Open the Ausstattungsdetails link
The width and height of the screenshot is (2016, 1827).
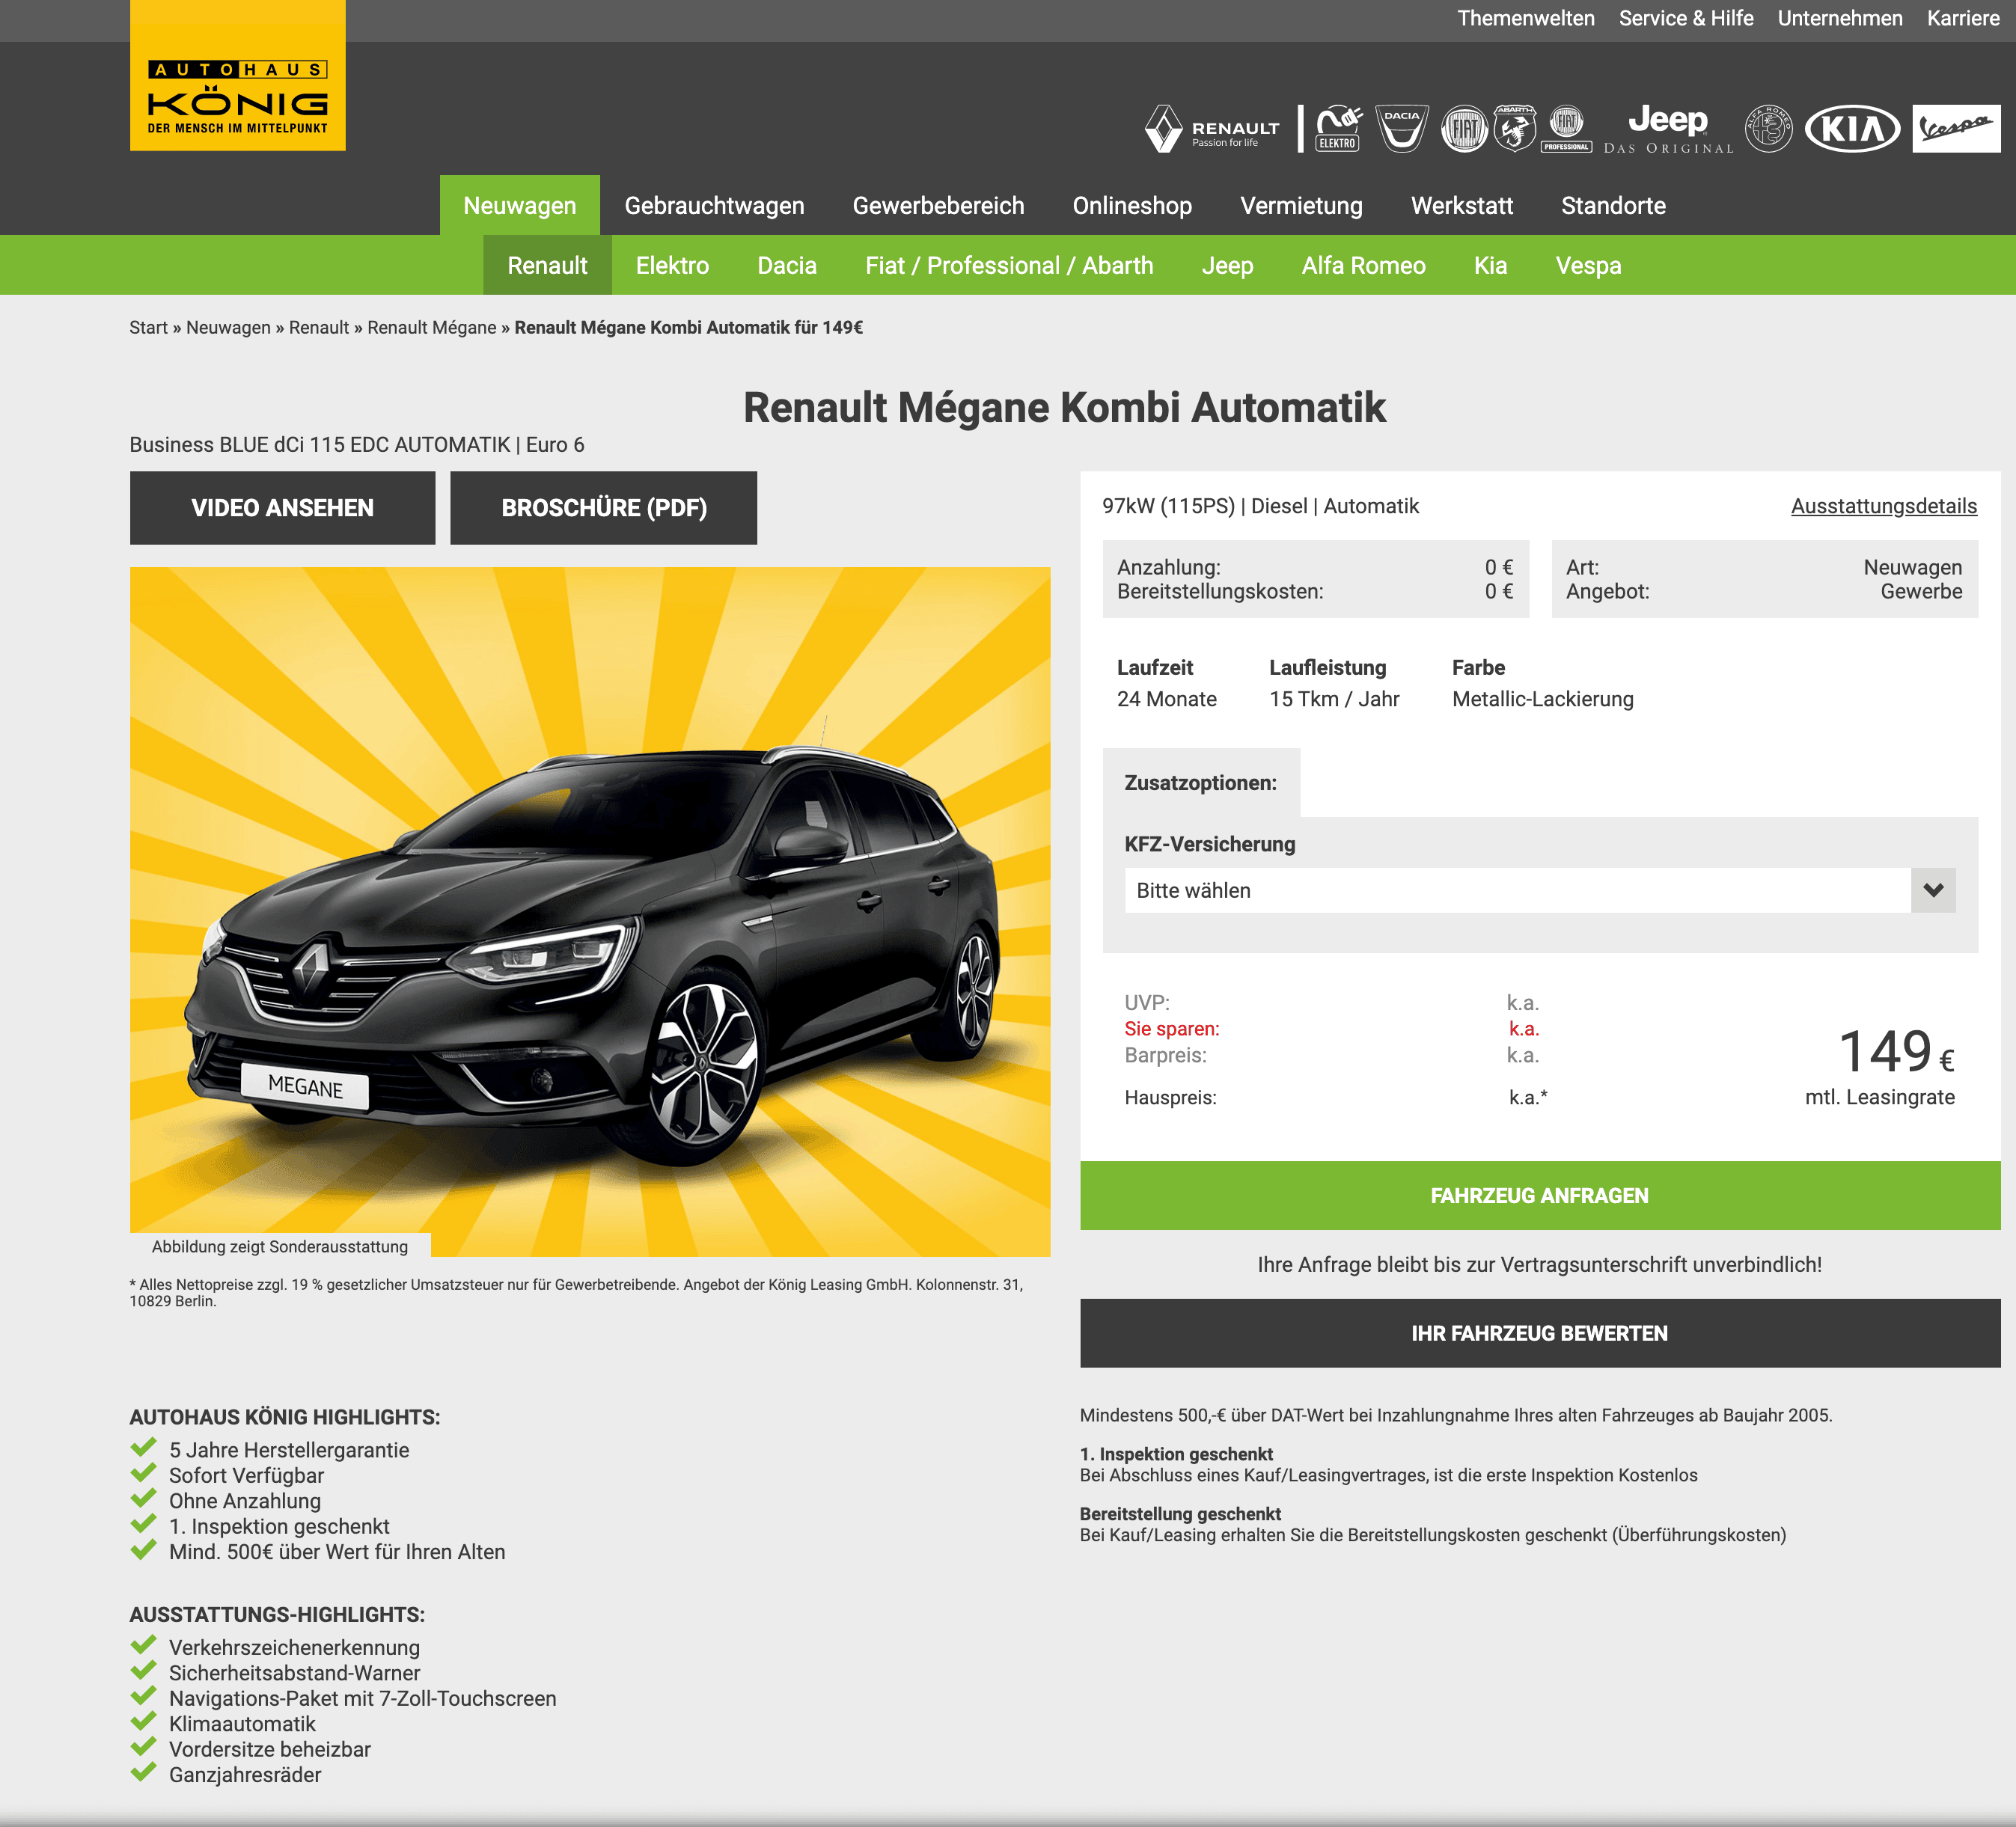(x=1883, y=506)
